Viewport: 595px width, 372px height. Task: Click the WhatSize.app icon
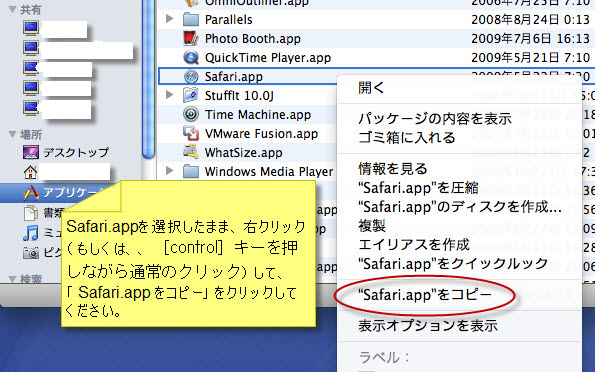191,152
